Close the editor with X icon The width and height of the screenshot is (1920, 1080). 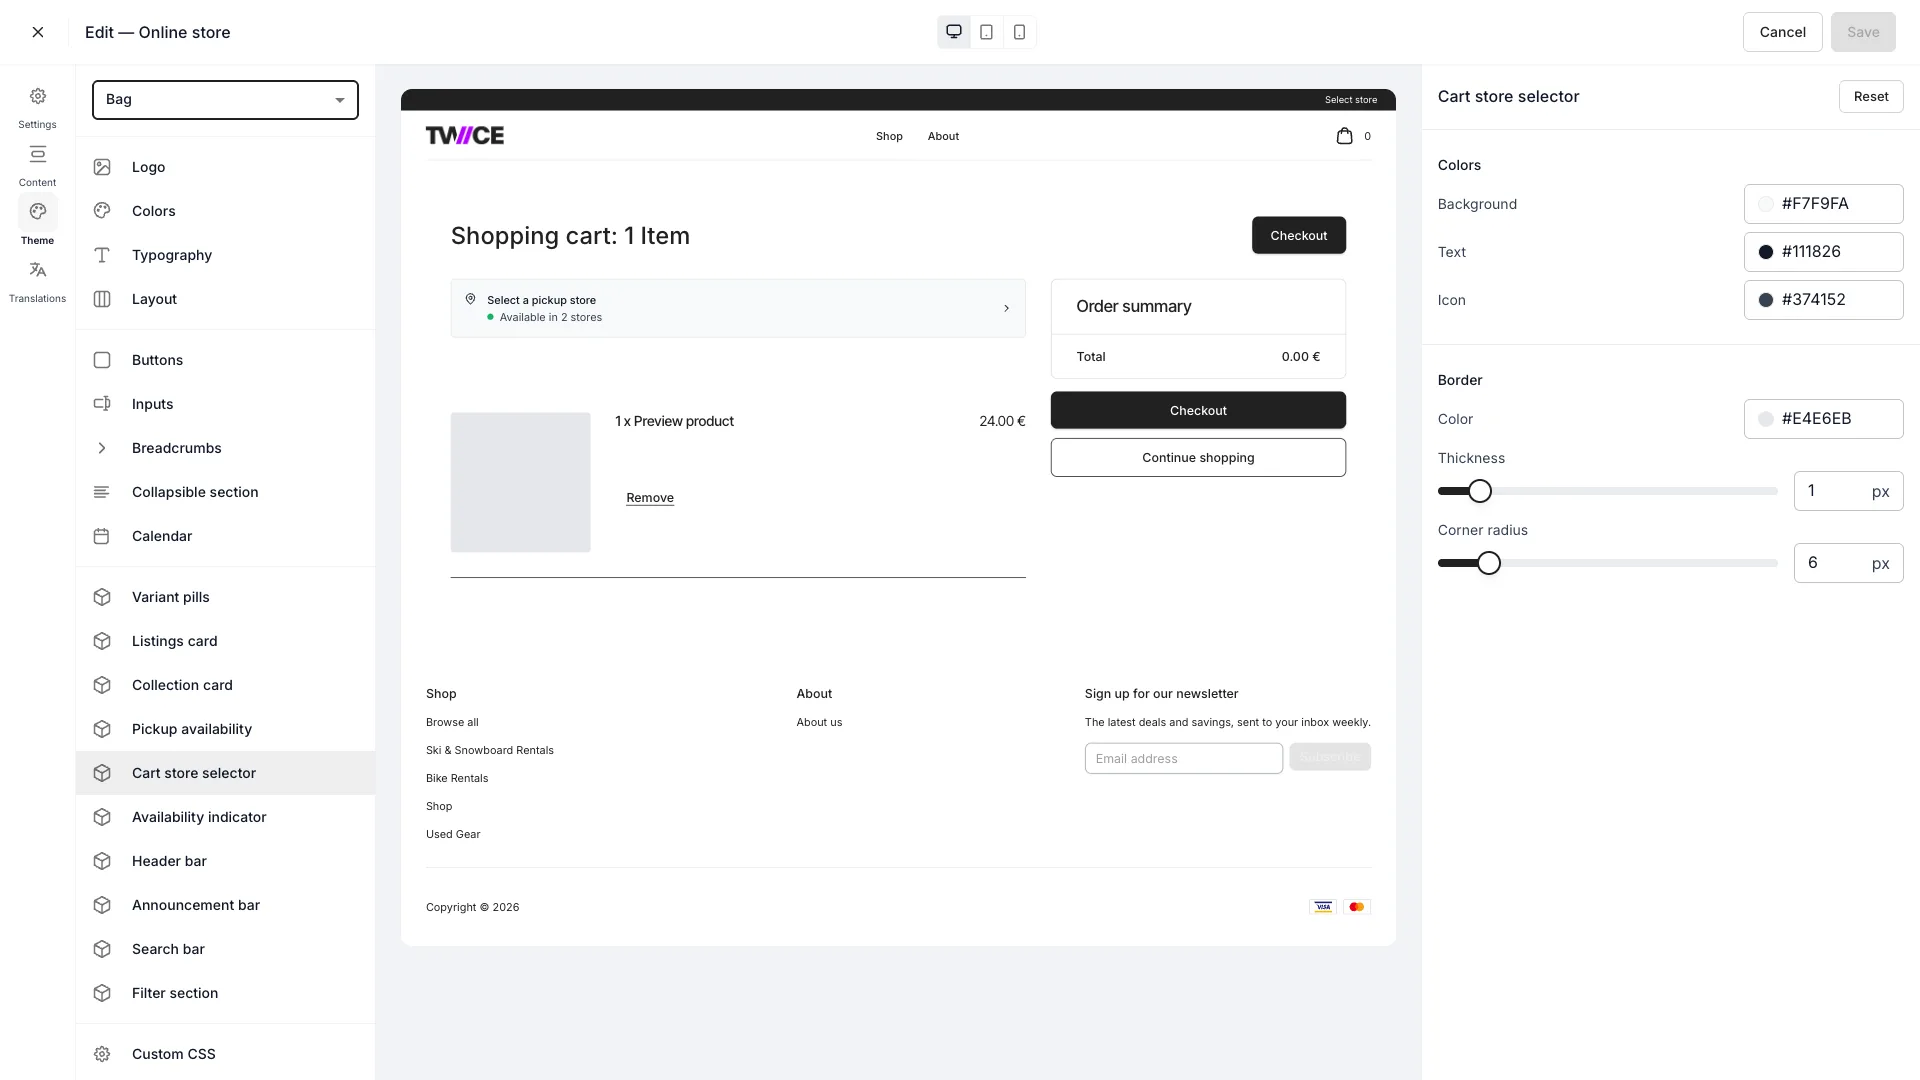38,32
